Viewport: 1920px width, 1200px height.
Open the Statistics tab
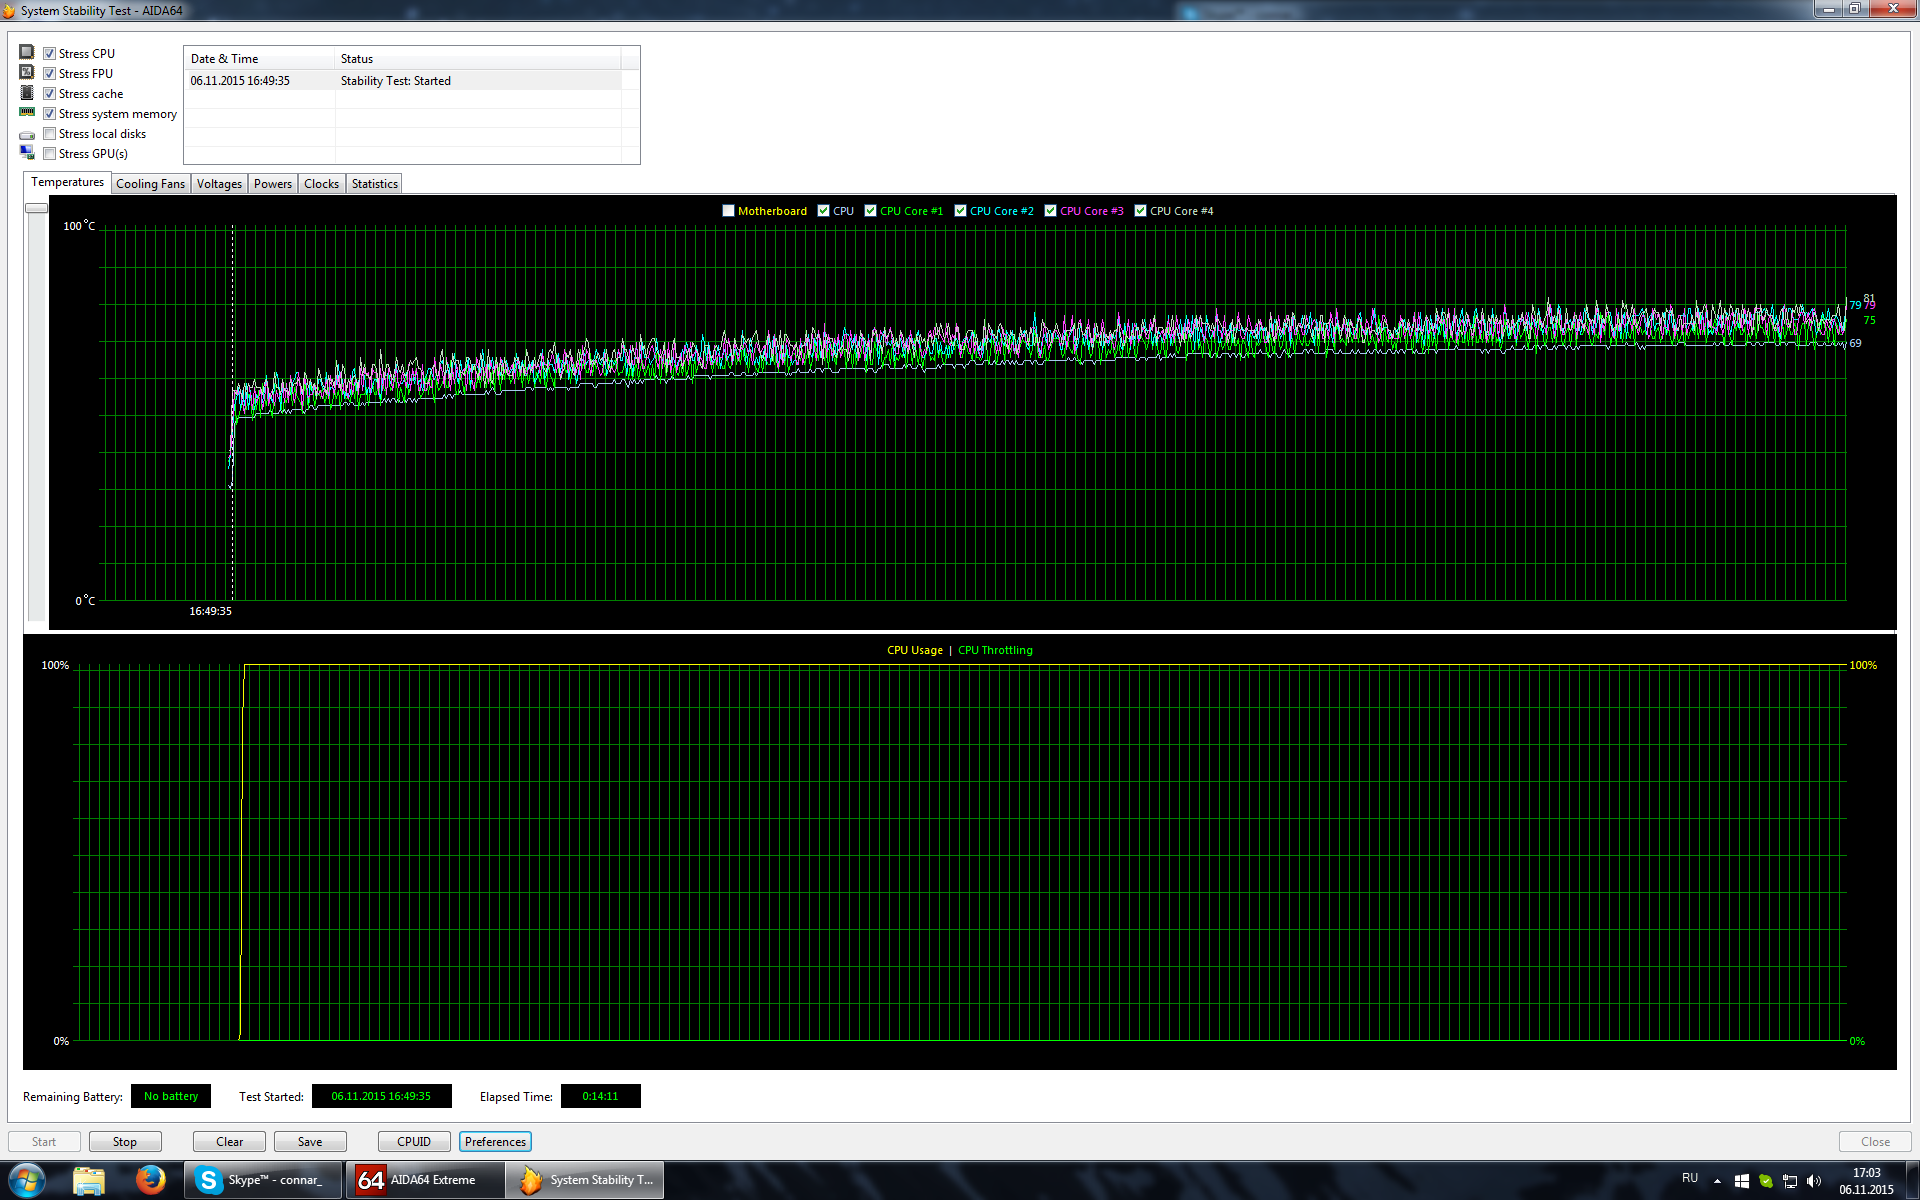[x=374, y=184]
